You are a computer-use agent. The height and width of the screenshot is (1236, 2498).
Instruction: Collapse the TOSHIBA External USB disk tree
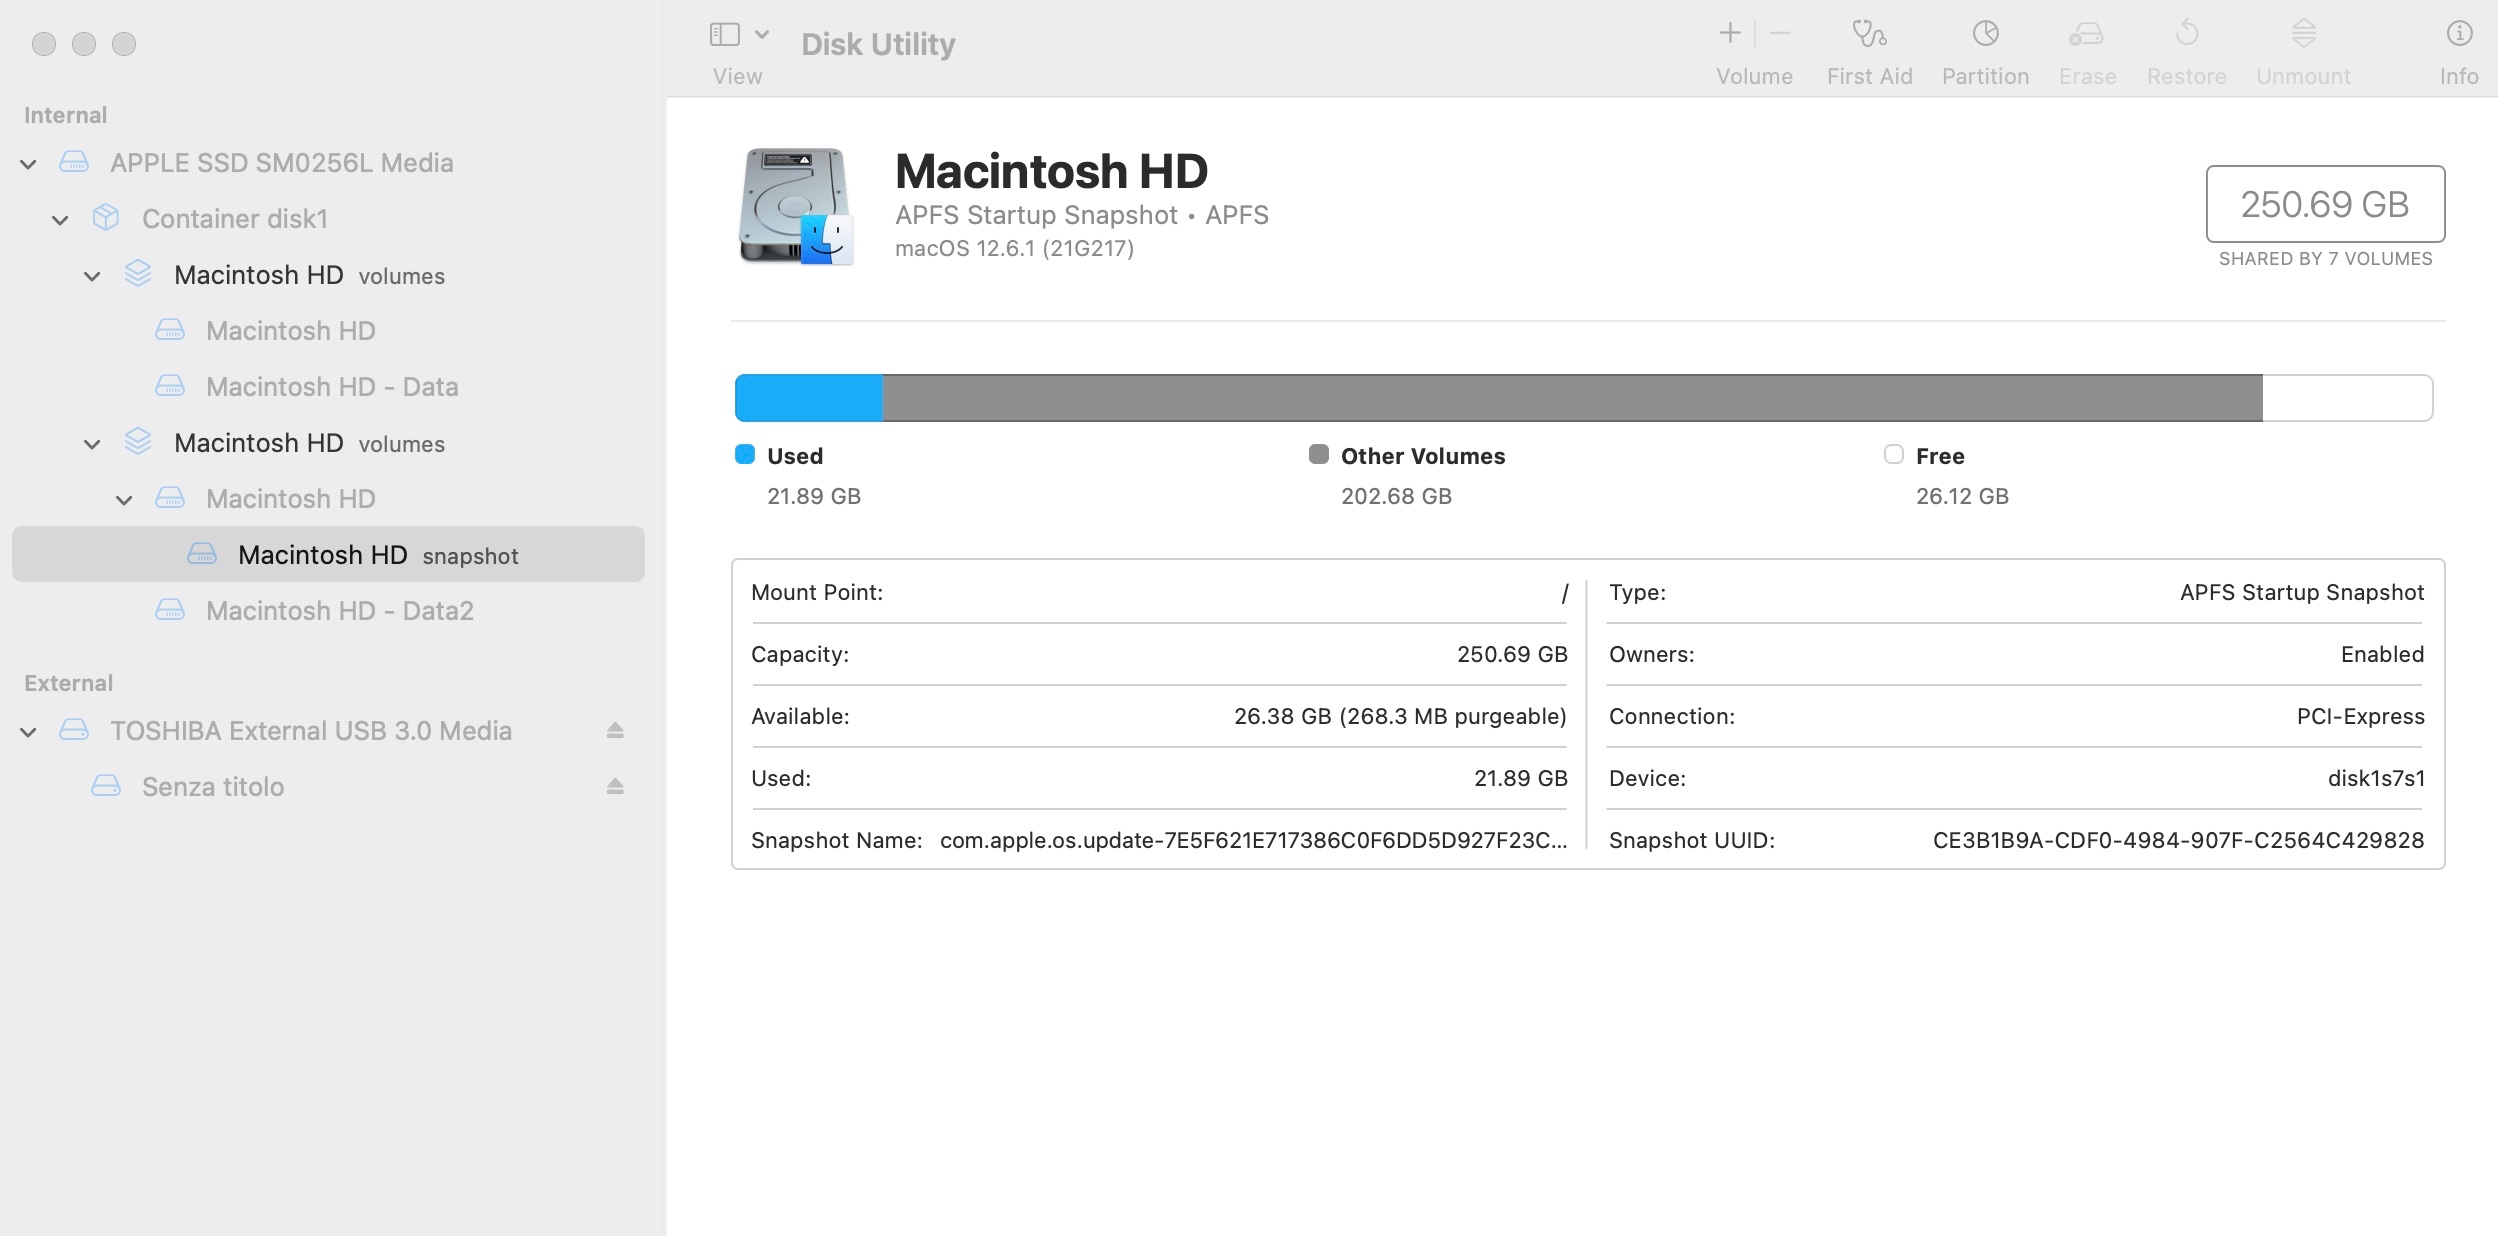click(29, 732)
